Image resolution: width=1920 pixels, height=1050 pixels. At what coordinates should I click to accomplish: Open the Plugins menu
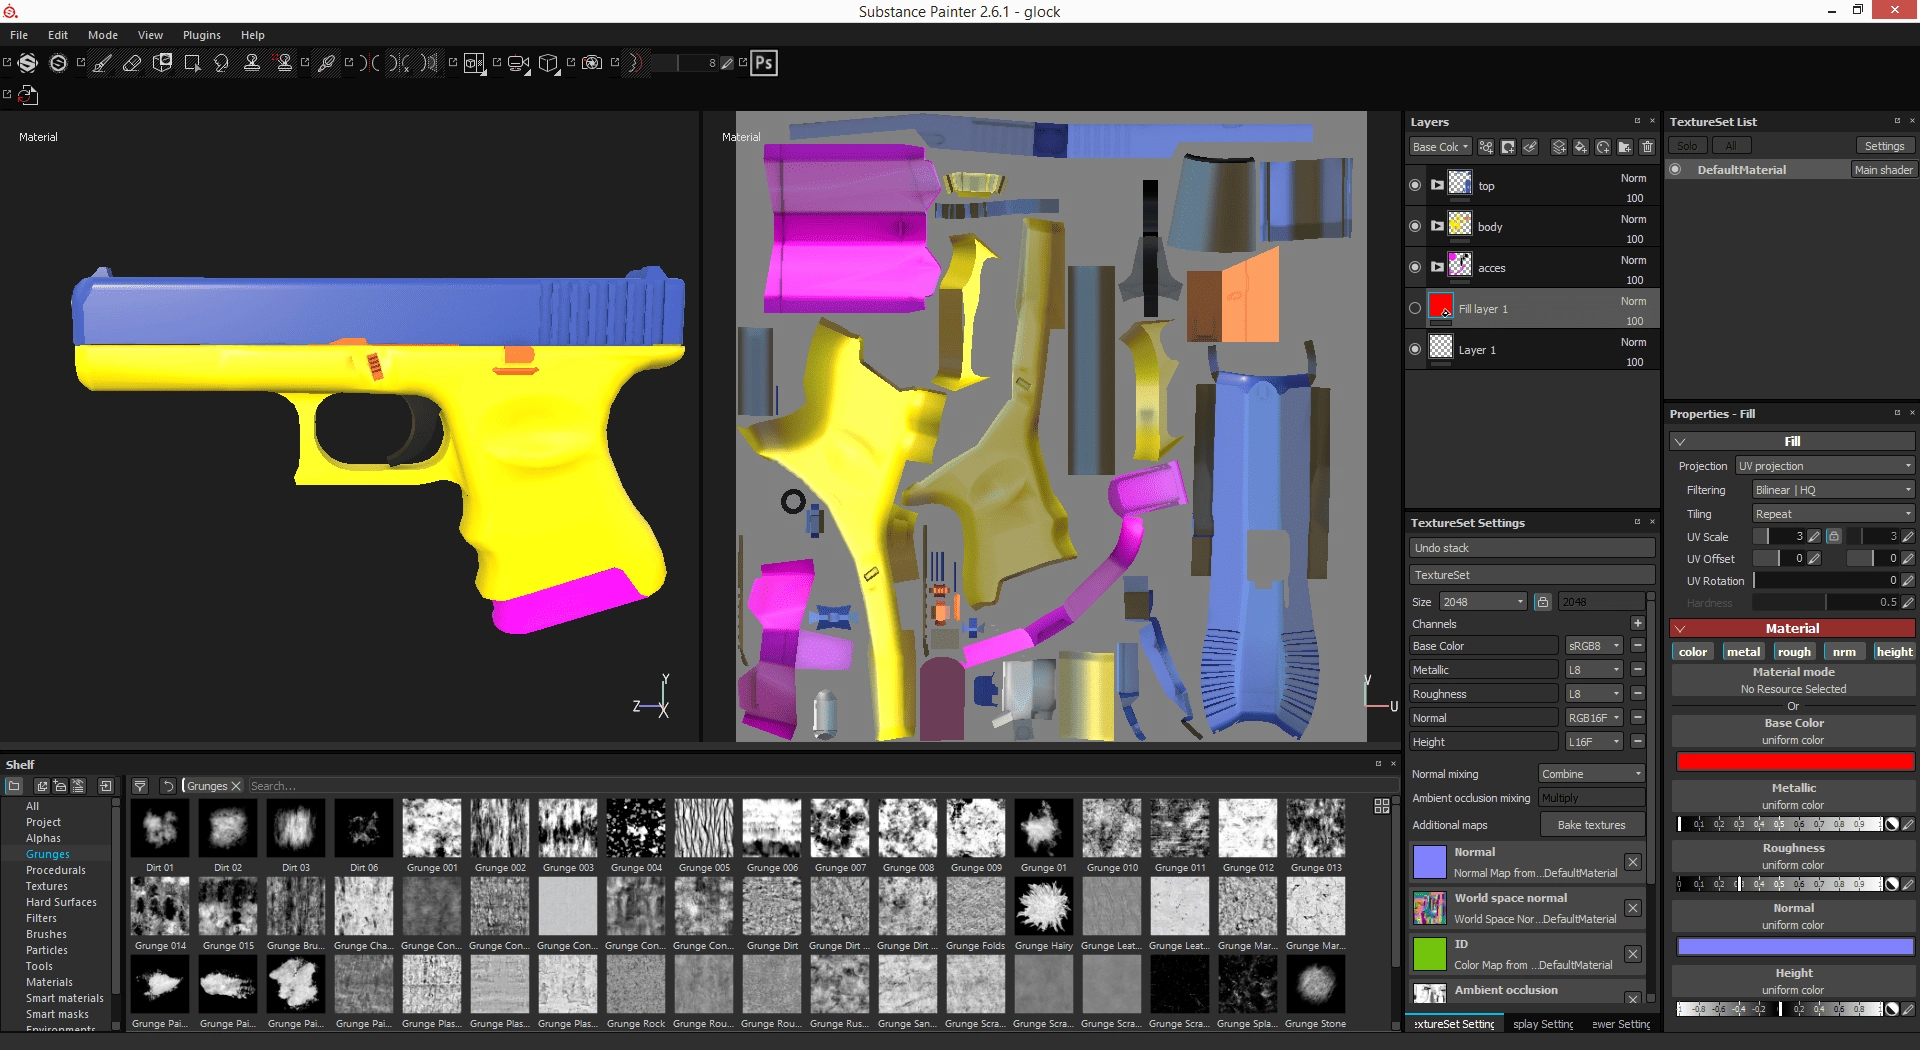coord(202,35)
